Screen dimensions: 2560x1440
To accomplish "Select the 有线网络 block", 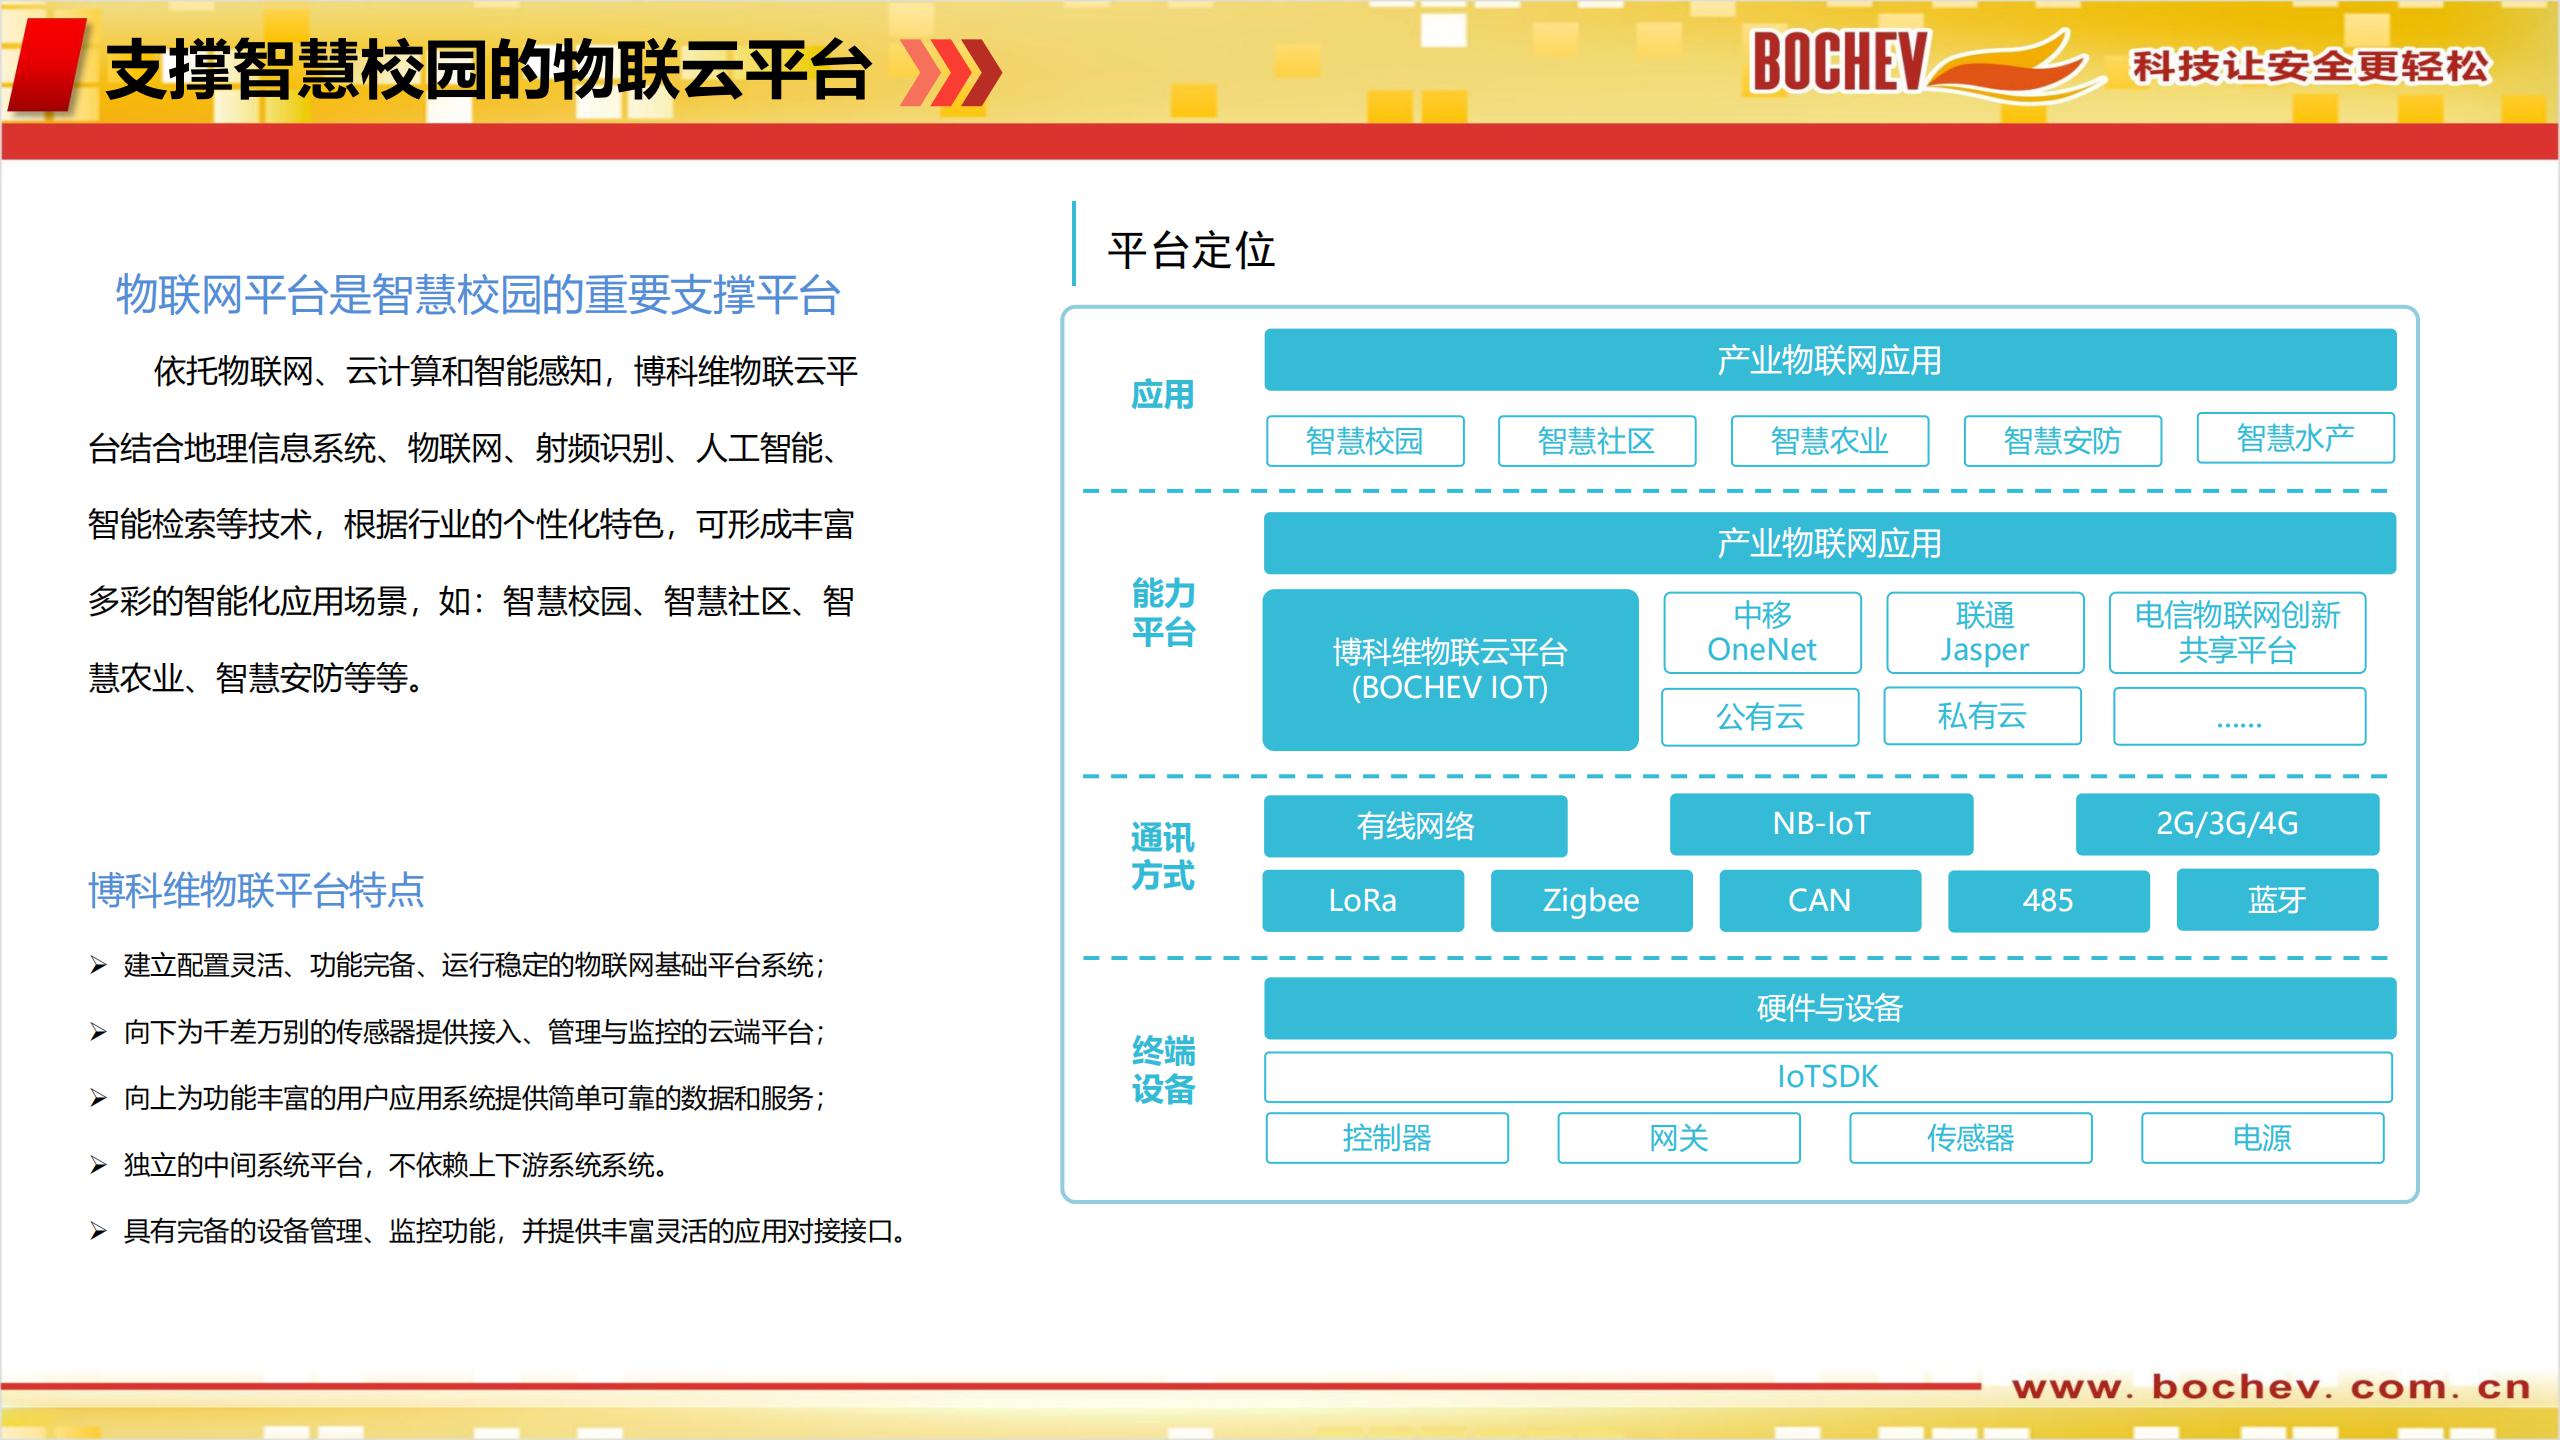I will point(1415,826).
